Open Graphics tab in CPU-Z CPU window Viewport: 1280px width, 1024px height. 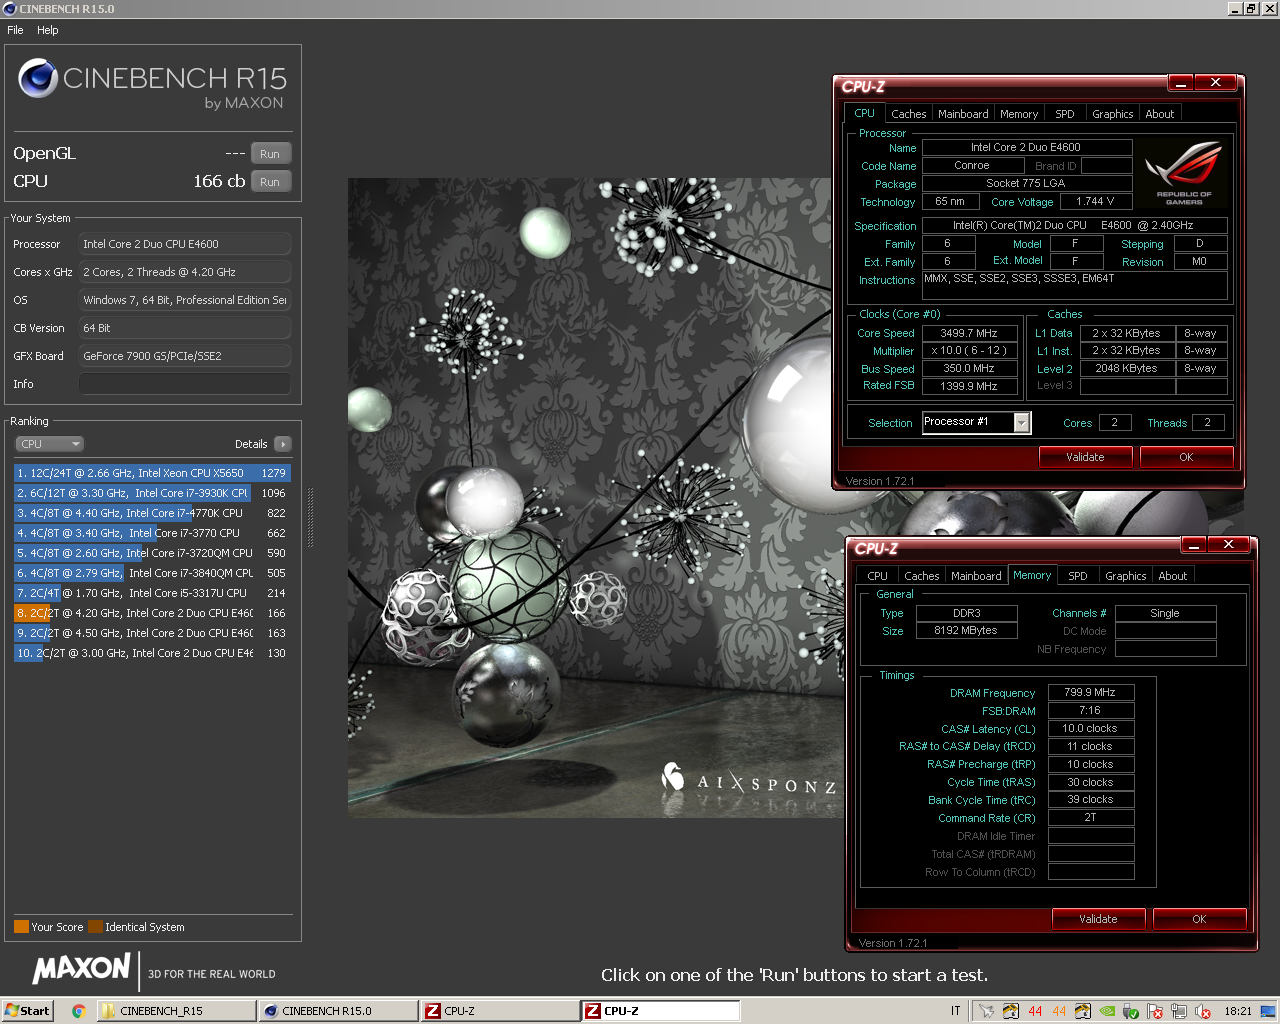1112,114
